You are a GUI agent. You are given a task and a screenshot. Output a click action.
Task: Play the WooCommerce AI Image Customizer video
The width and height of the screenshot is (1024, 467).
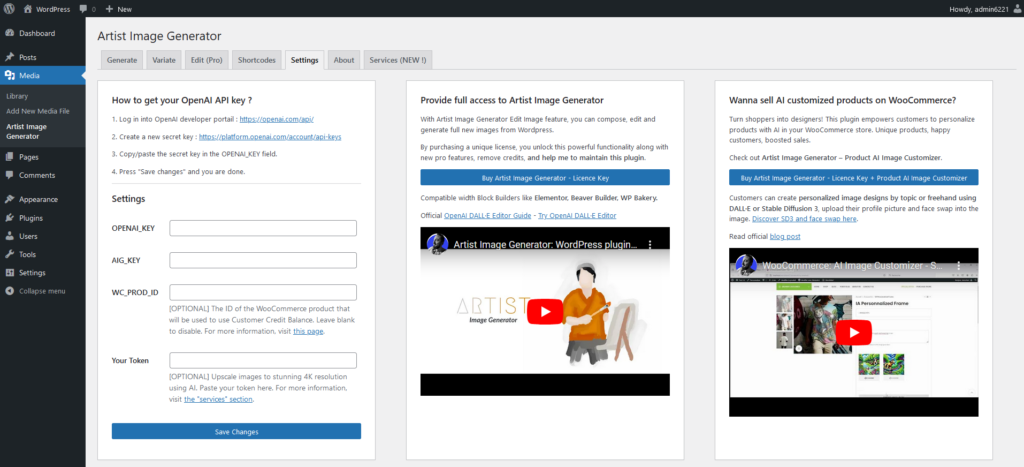854,332
